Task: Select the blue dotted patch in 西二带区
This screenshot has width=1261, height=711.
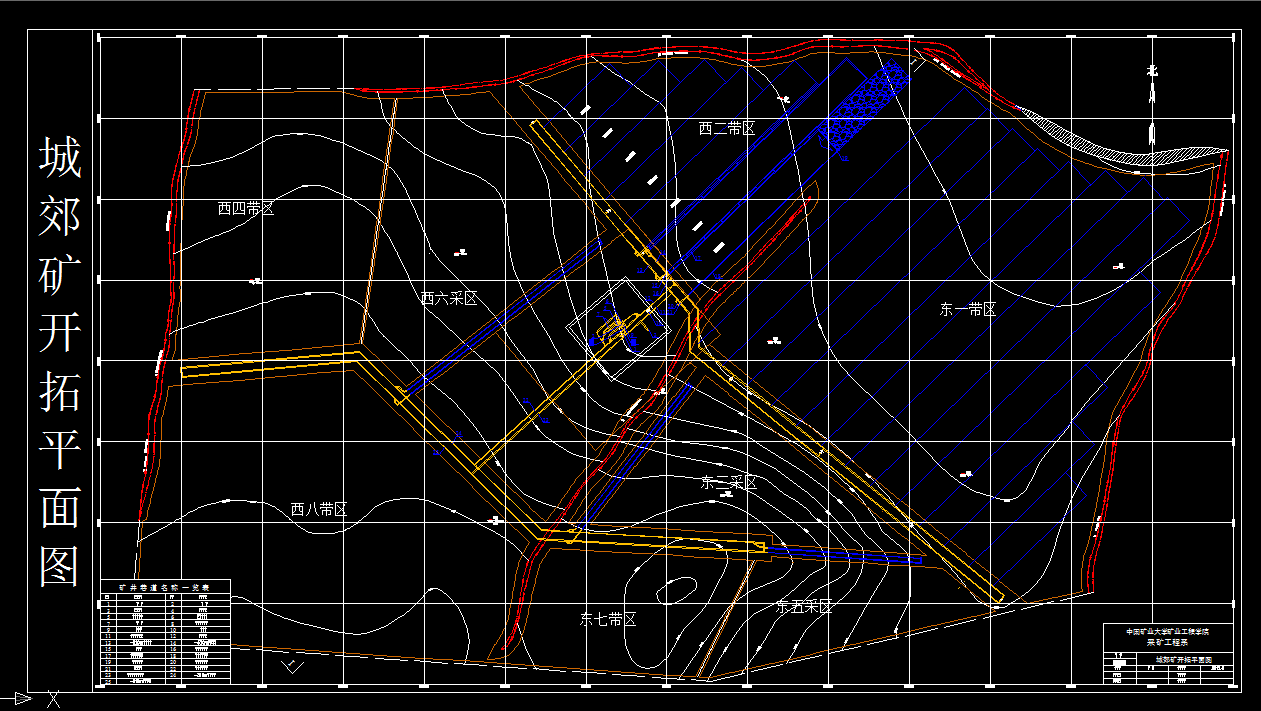Action: (863, 108)
